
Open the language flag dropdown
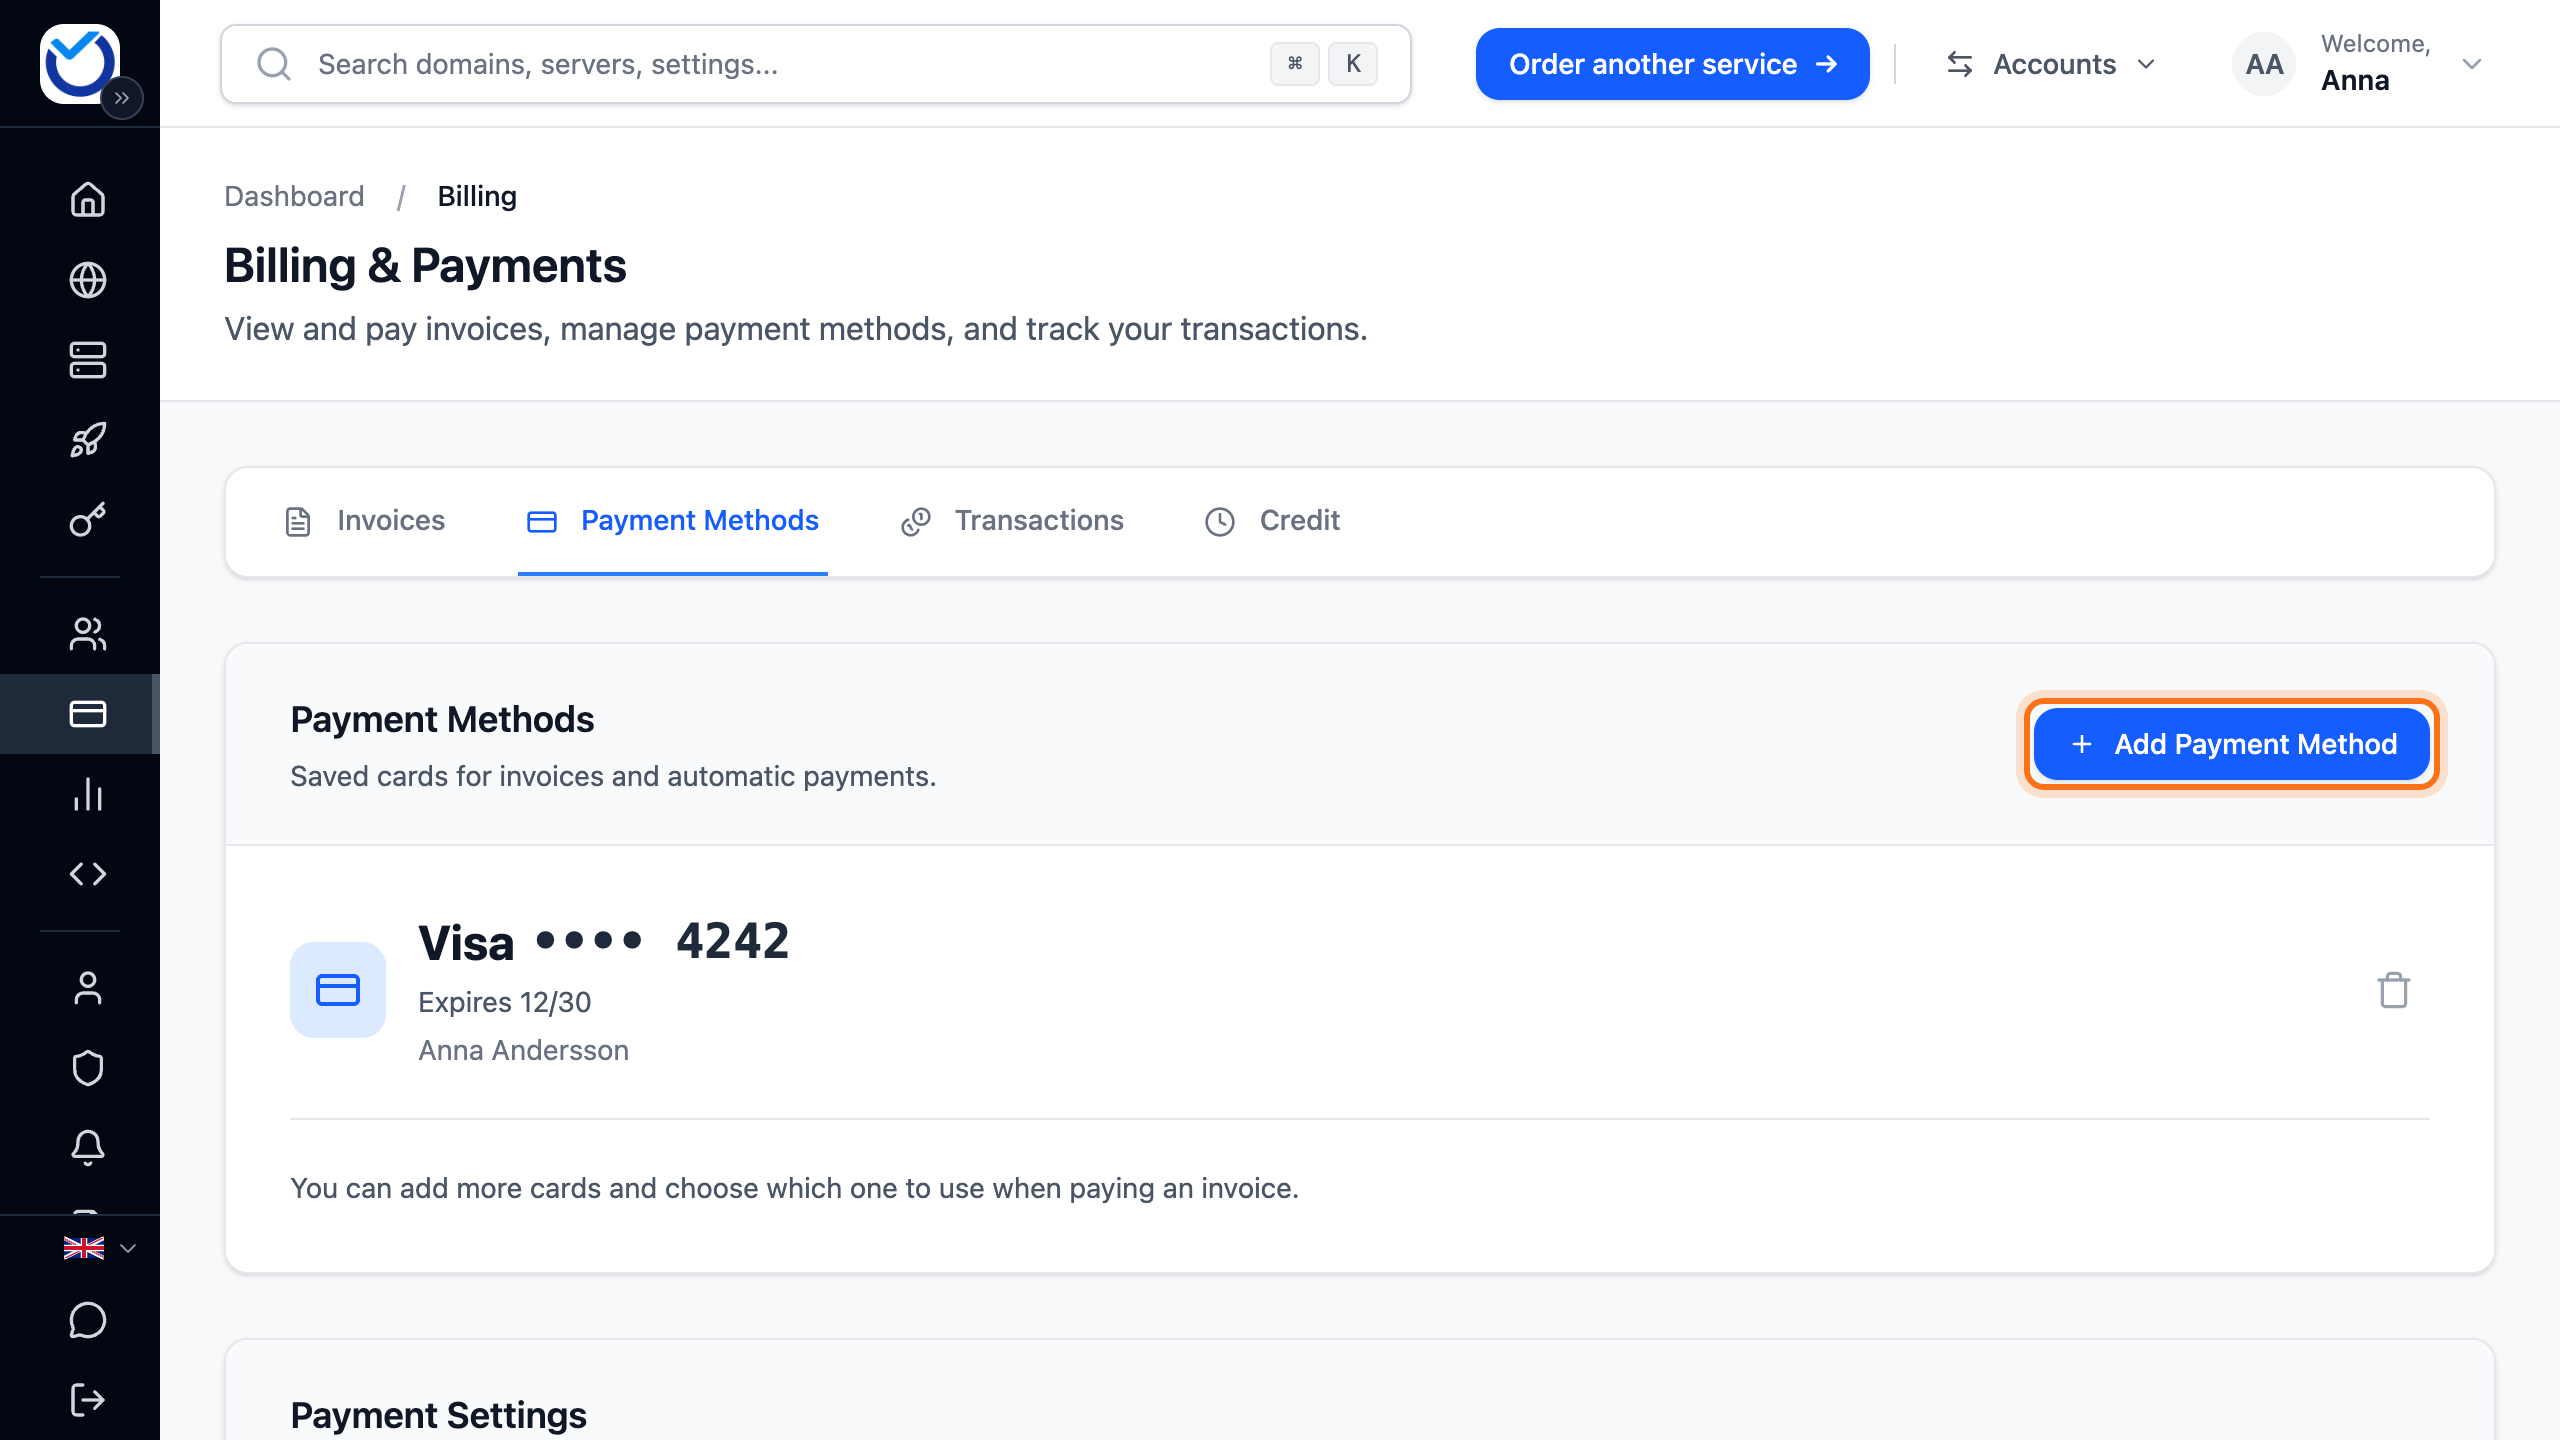99,1248
